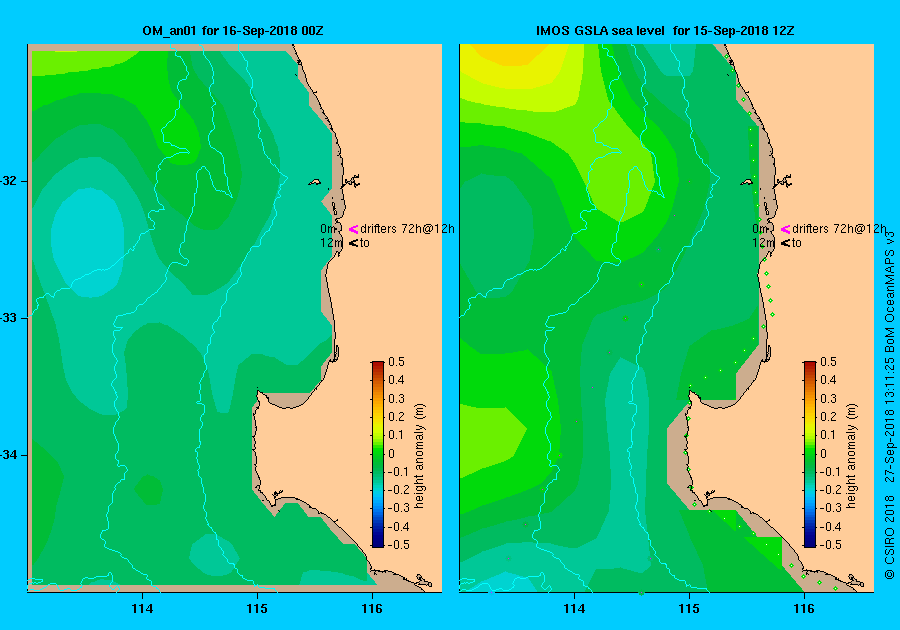Click the left map title OM_an01 for 16-Sep-2018 00Z
This screenshot has height=630, width=900.
[232, 30]
